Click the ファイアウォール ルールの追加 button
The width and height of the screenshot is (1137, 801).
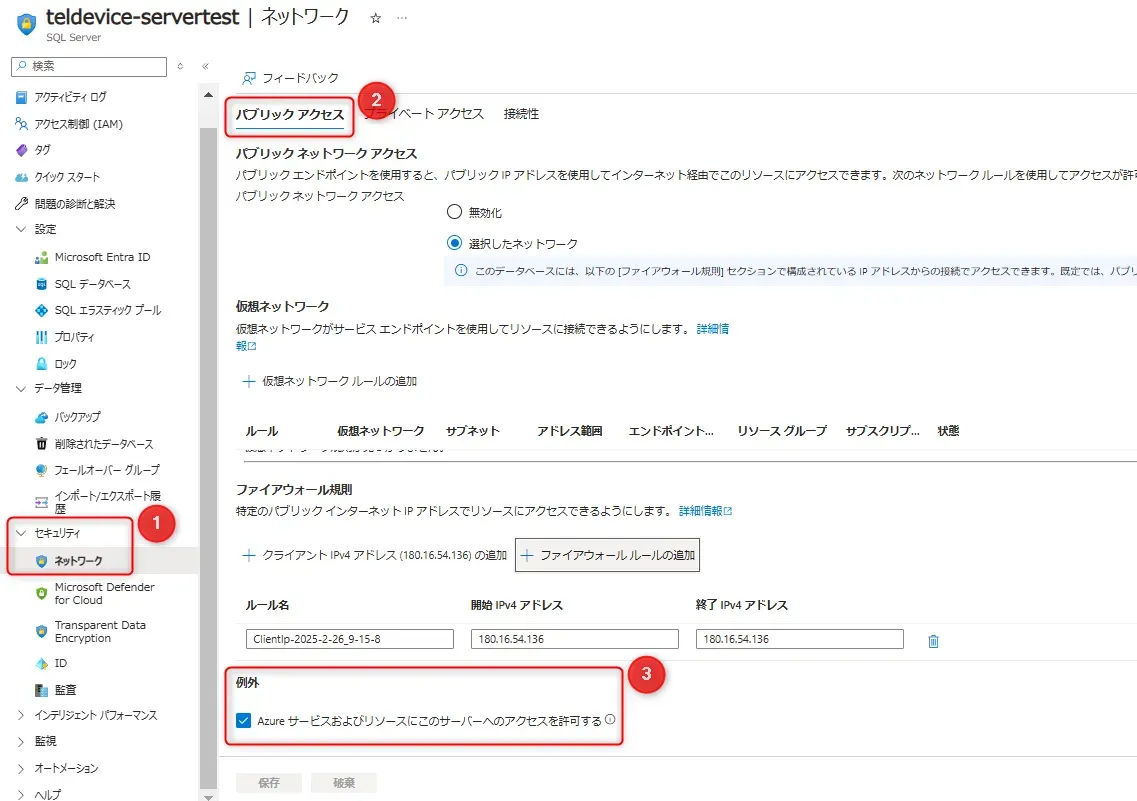(607, 554)
